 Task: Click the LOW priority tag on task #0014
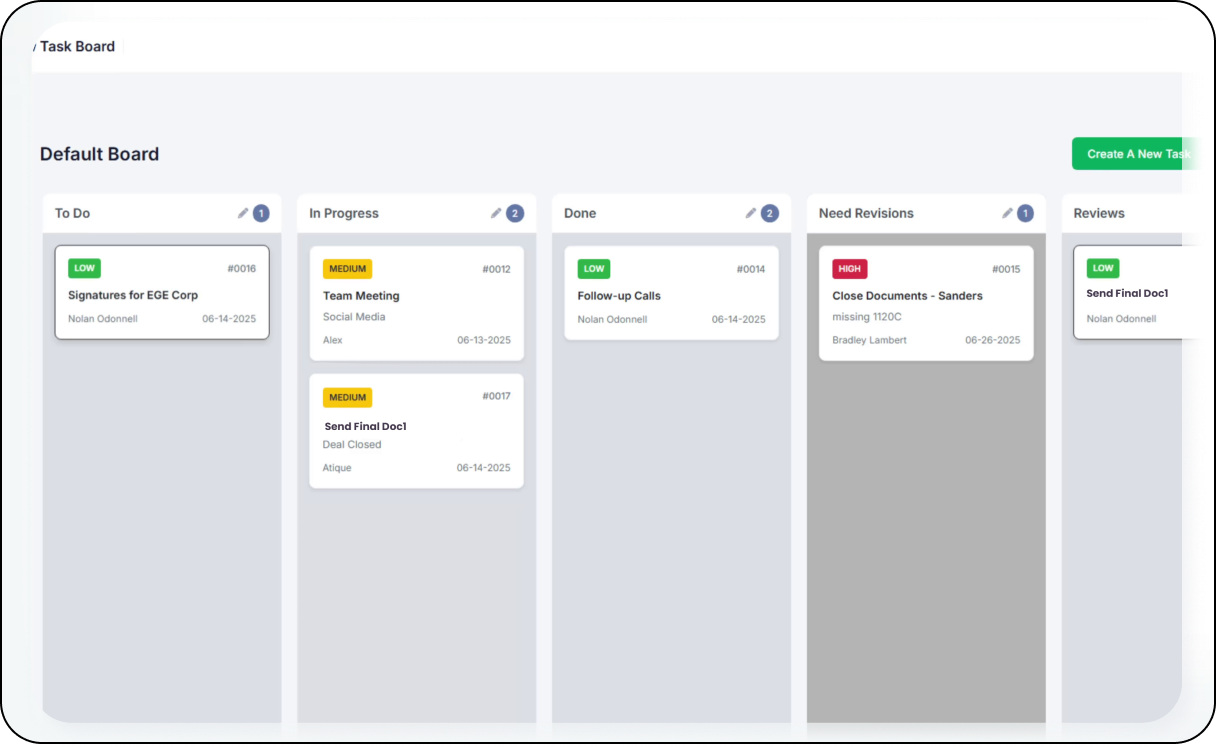[x=594, y=269]
